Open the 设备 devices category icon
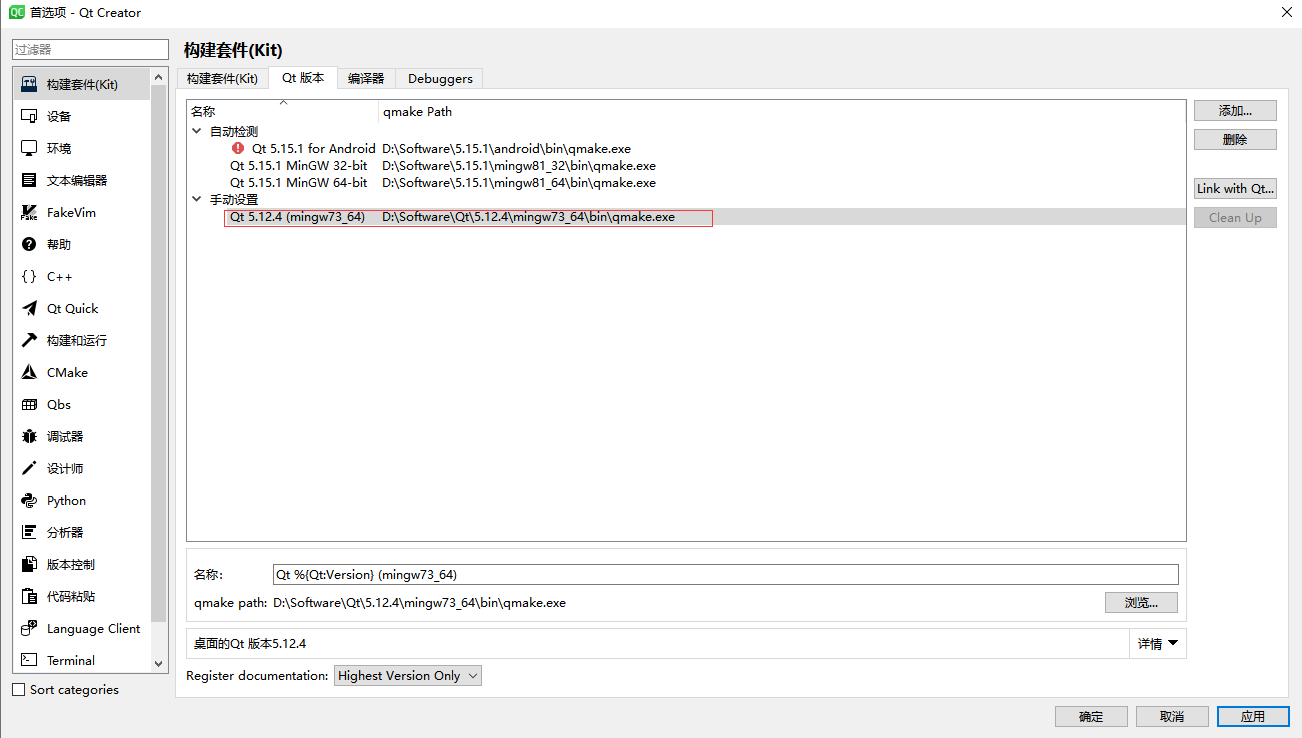This screenshot has width=1302, height=738. [x=29, y=117]
